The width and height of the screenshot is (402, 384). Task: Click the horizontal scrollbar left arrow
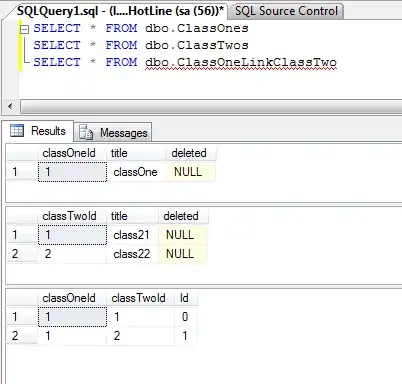click(10, 107)
